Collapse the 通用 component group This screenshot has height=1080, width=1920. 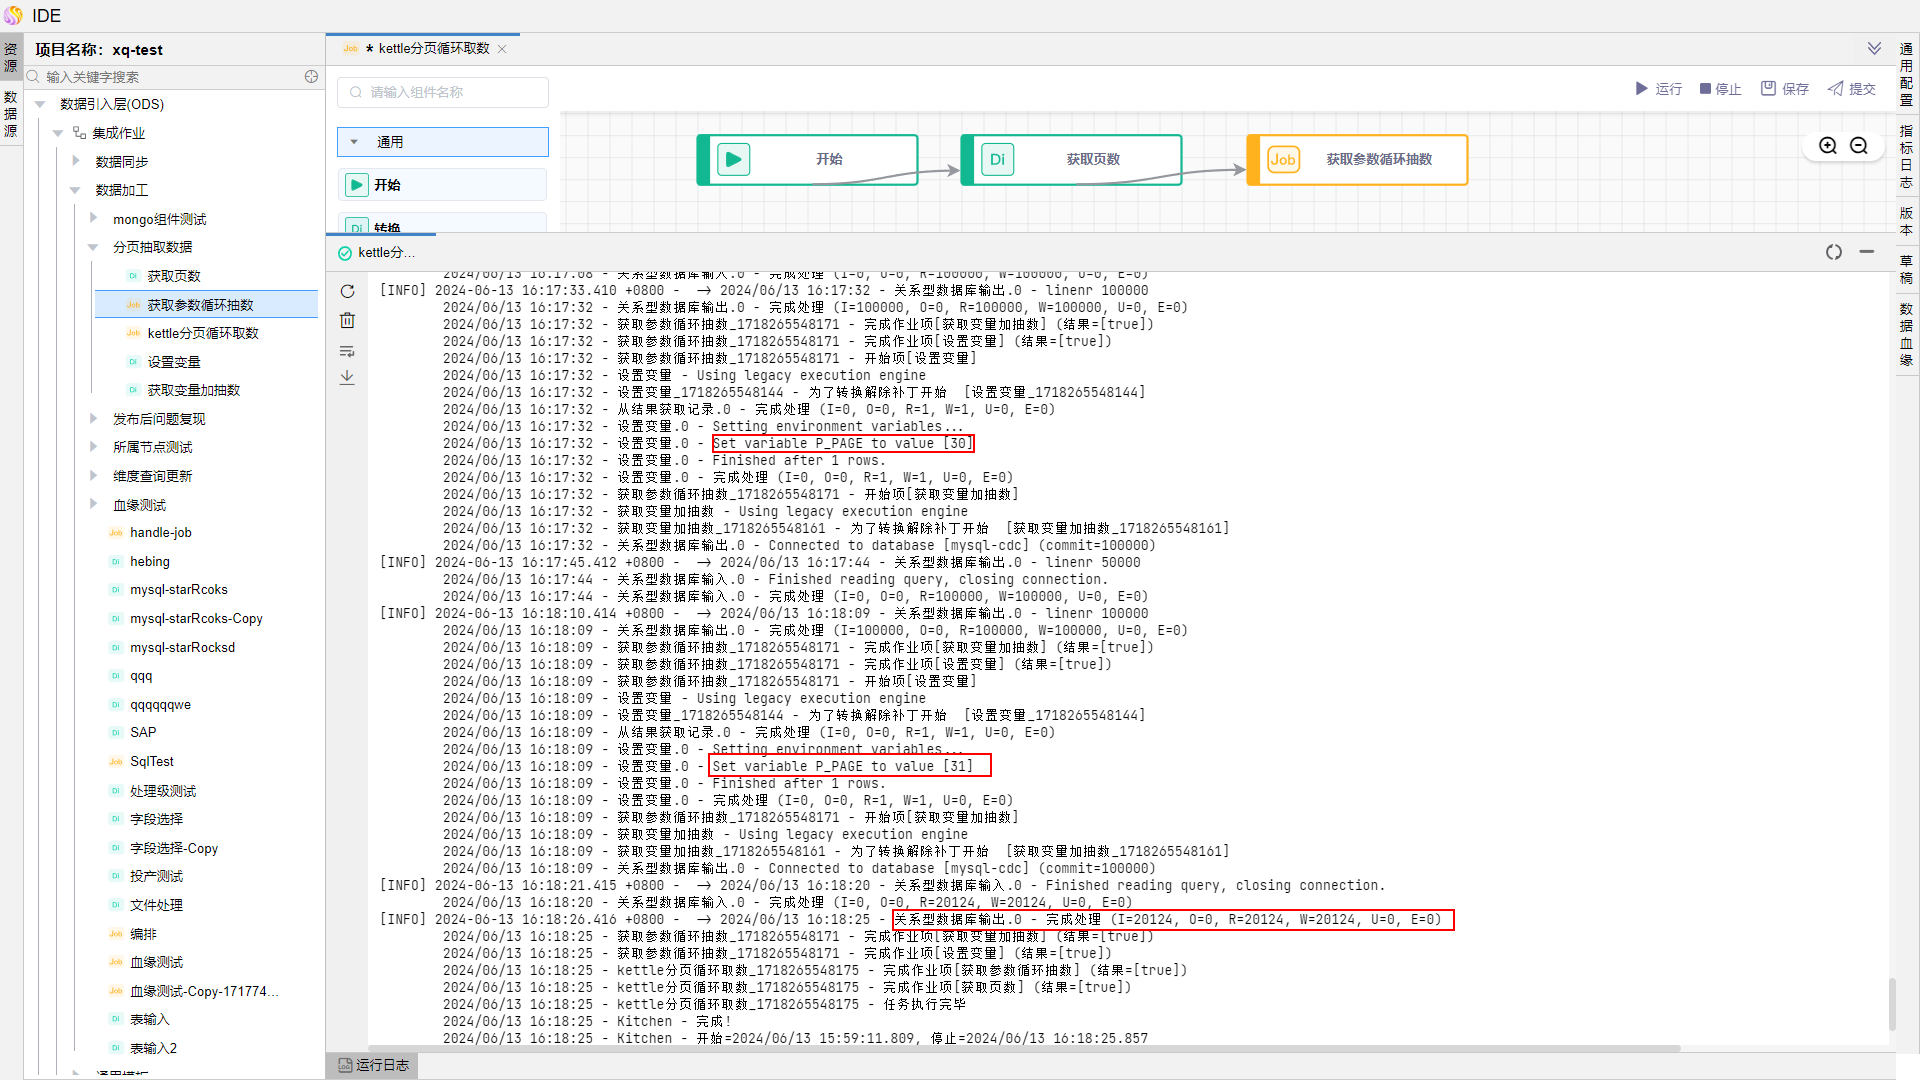tap(354, 142)
